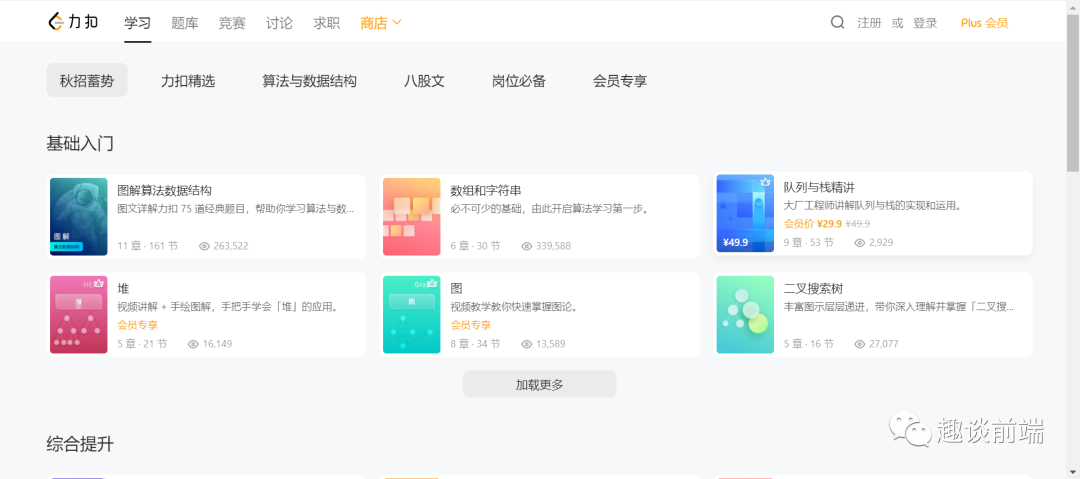The height and width of the screenshot is (479, 1080).
Task: Click description 视频教学教你快速掌握图论。
Action: point(514,307)
